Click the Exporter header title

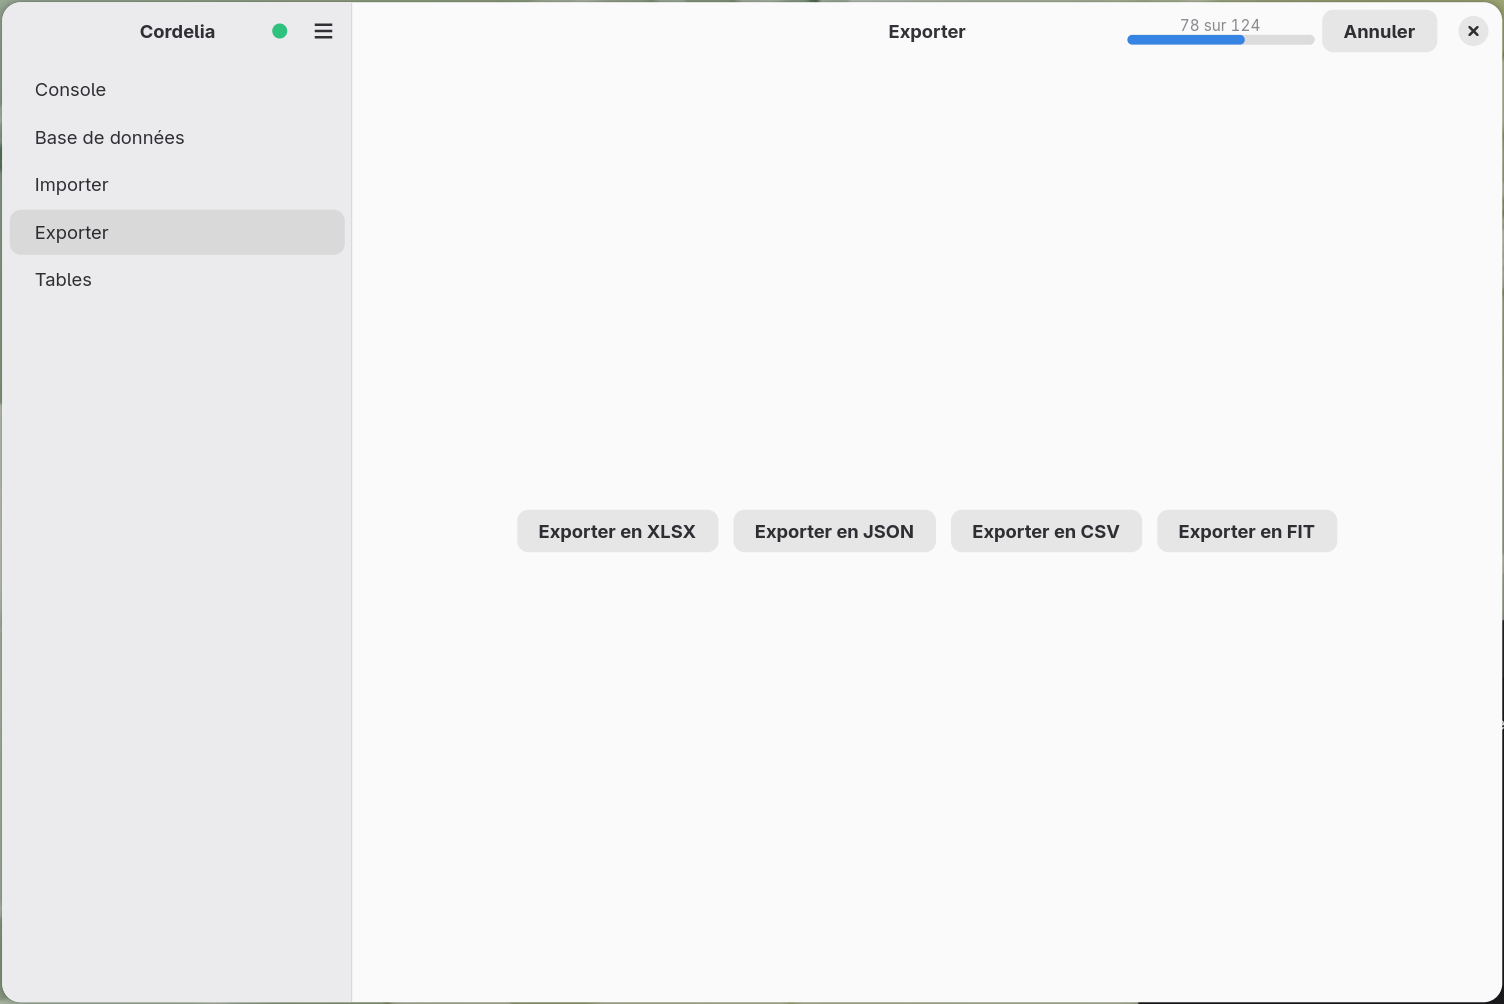(x=927, y=31)
